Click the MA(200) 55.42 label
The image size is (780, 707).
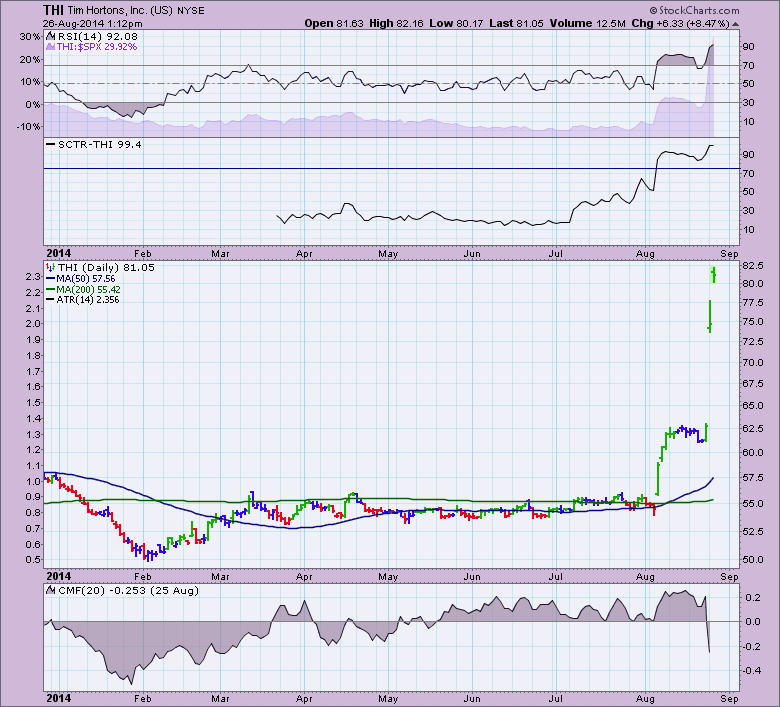click(88, 290)
